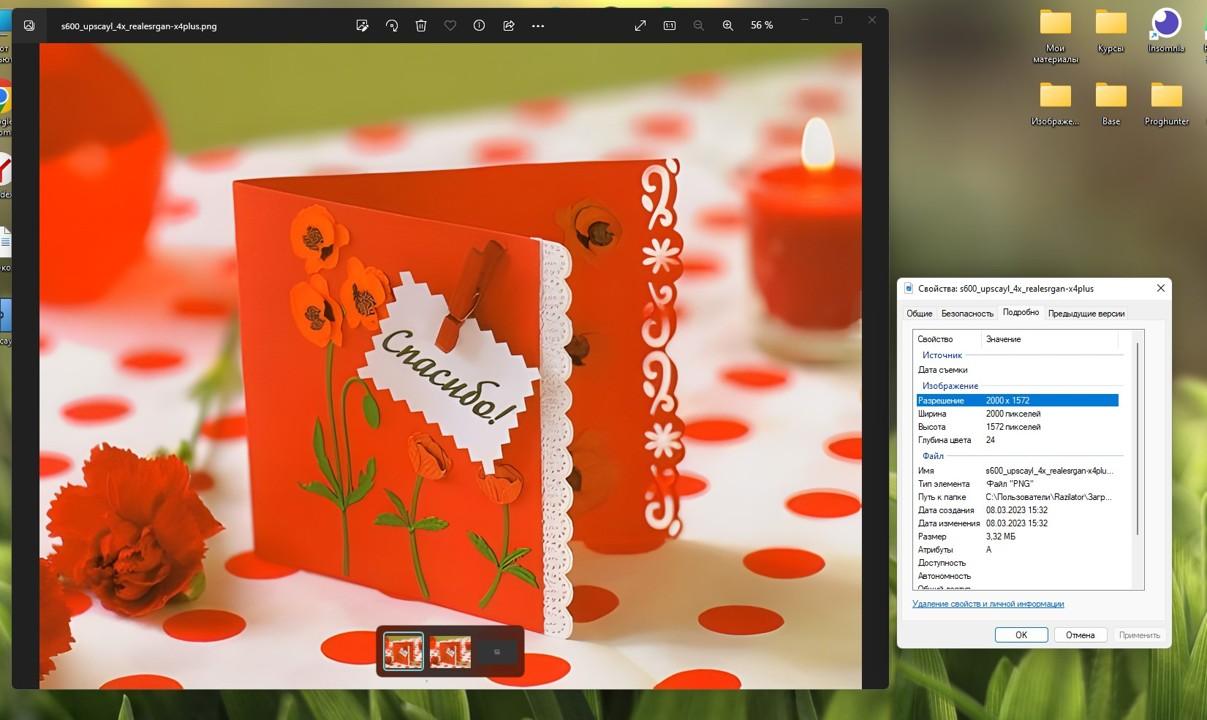1207x720 pixels.
Task: Select the Автономность property row
Action: (x=1017, y=576)
